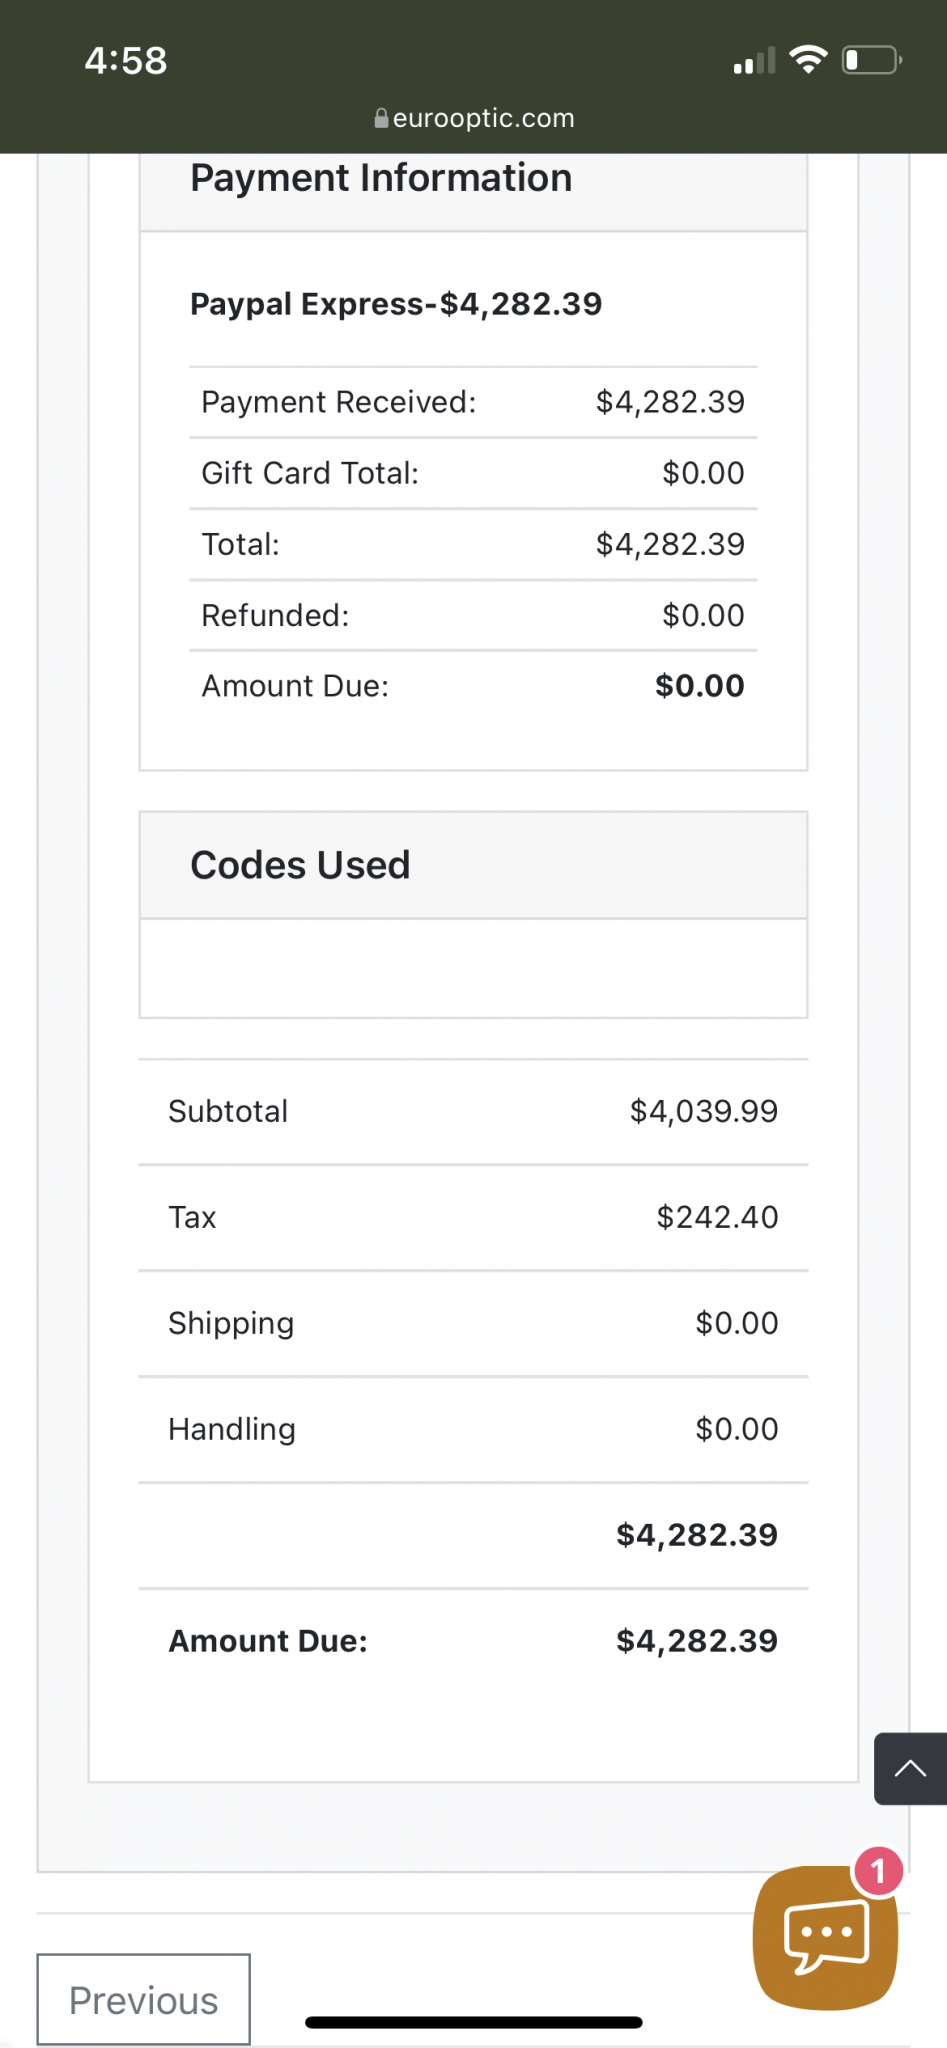Tap the battery indicator icon
Viewport: 947px width, 2048px height.
pos(872,60)
